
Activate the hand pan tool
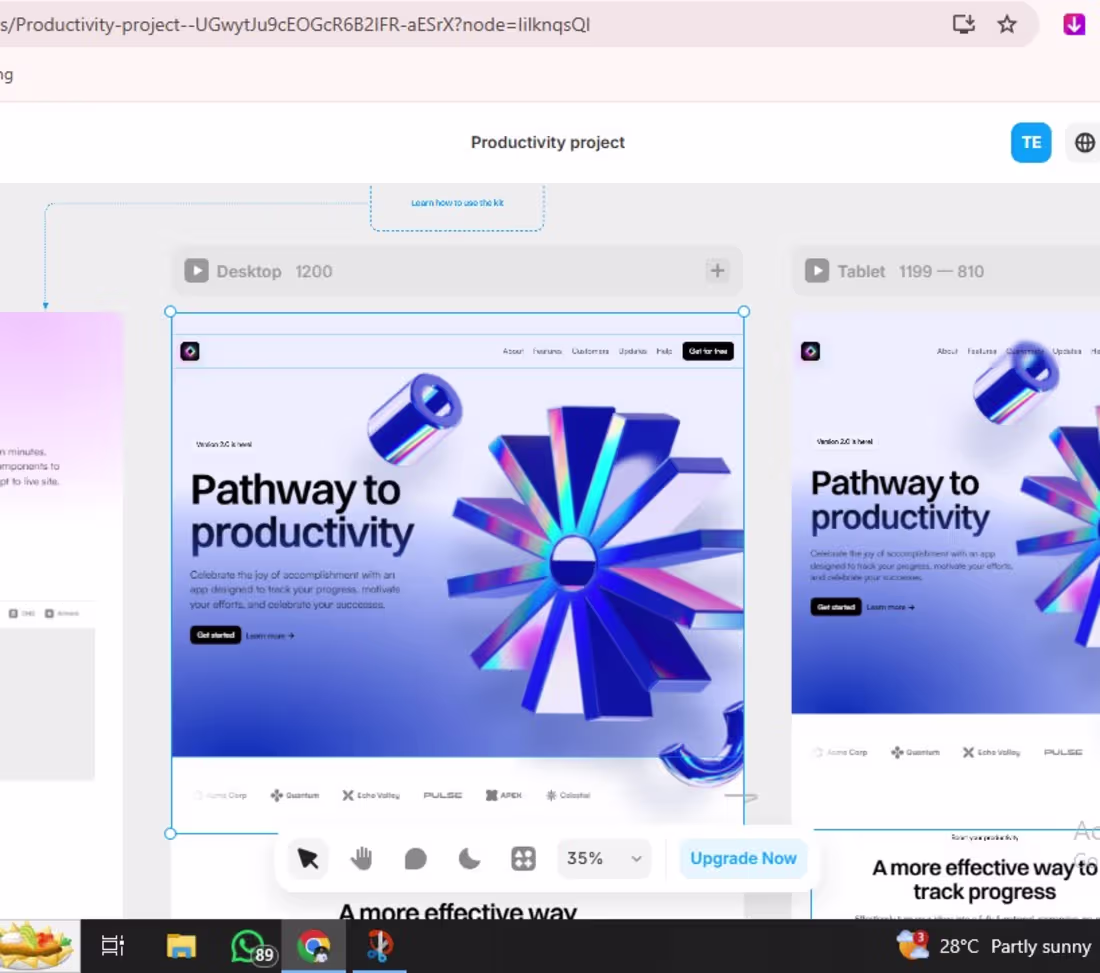pos(361,858)
